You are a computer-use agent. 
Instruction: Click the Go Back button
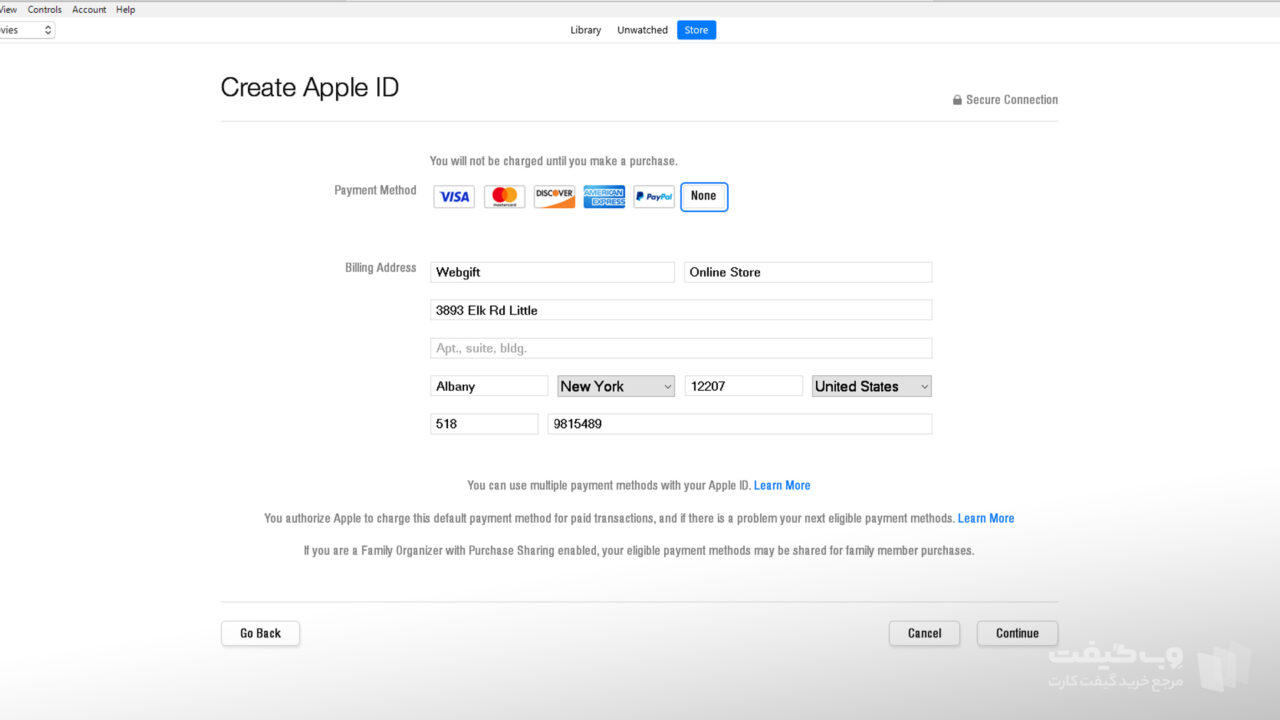260,633
